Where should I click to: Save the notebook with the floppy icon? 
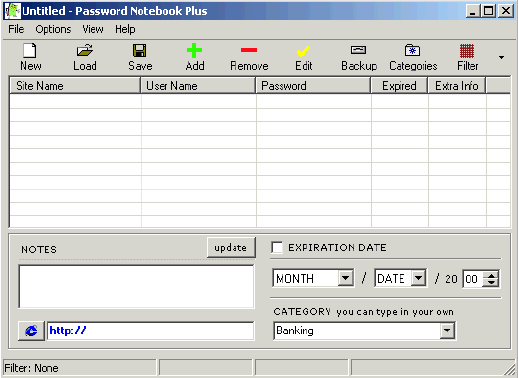tap(140, 57)
